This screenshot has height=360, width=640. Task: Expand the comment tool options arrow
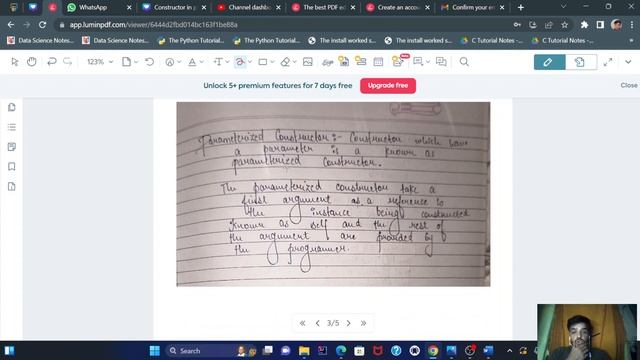pos(428,62)
